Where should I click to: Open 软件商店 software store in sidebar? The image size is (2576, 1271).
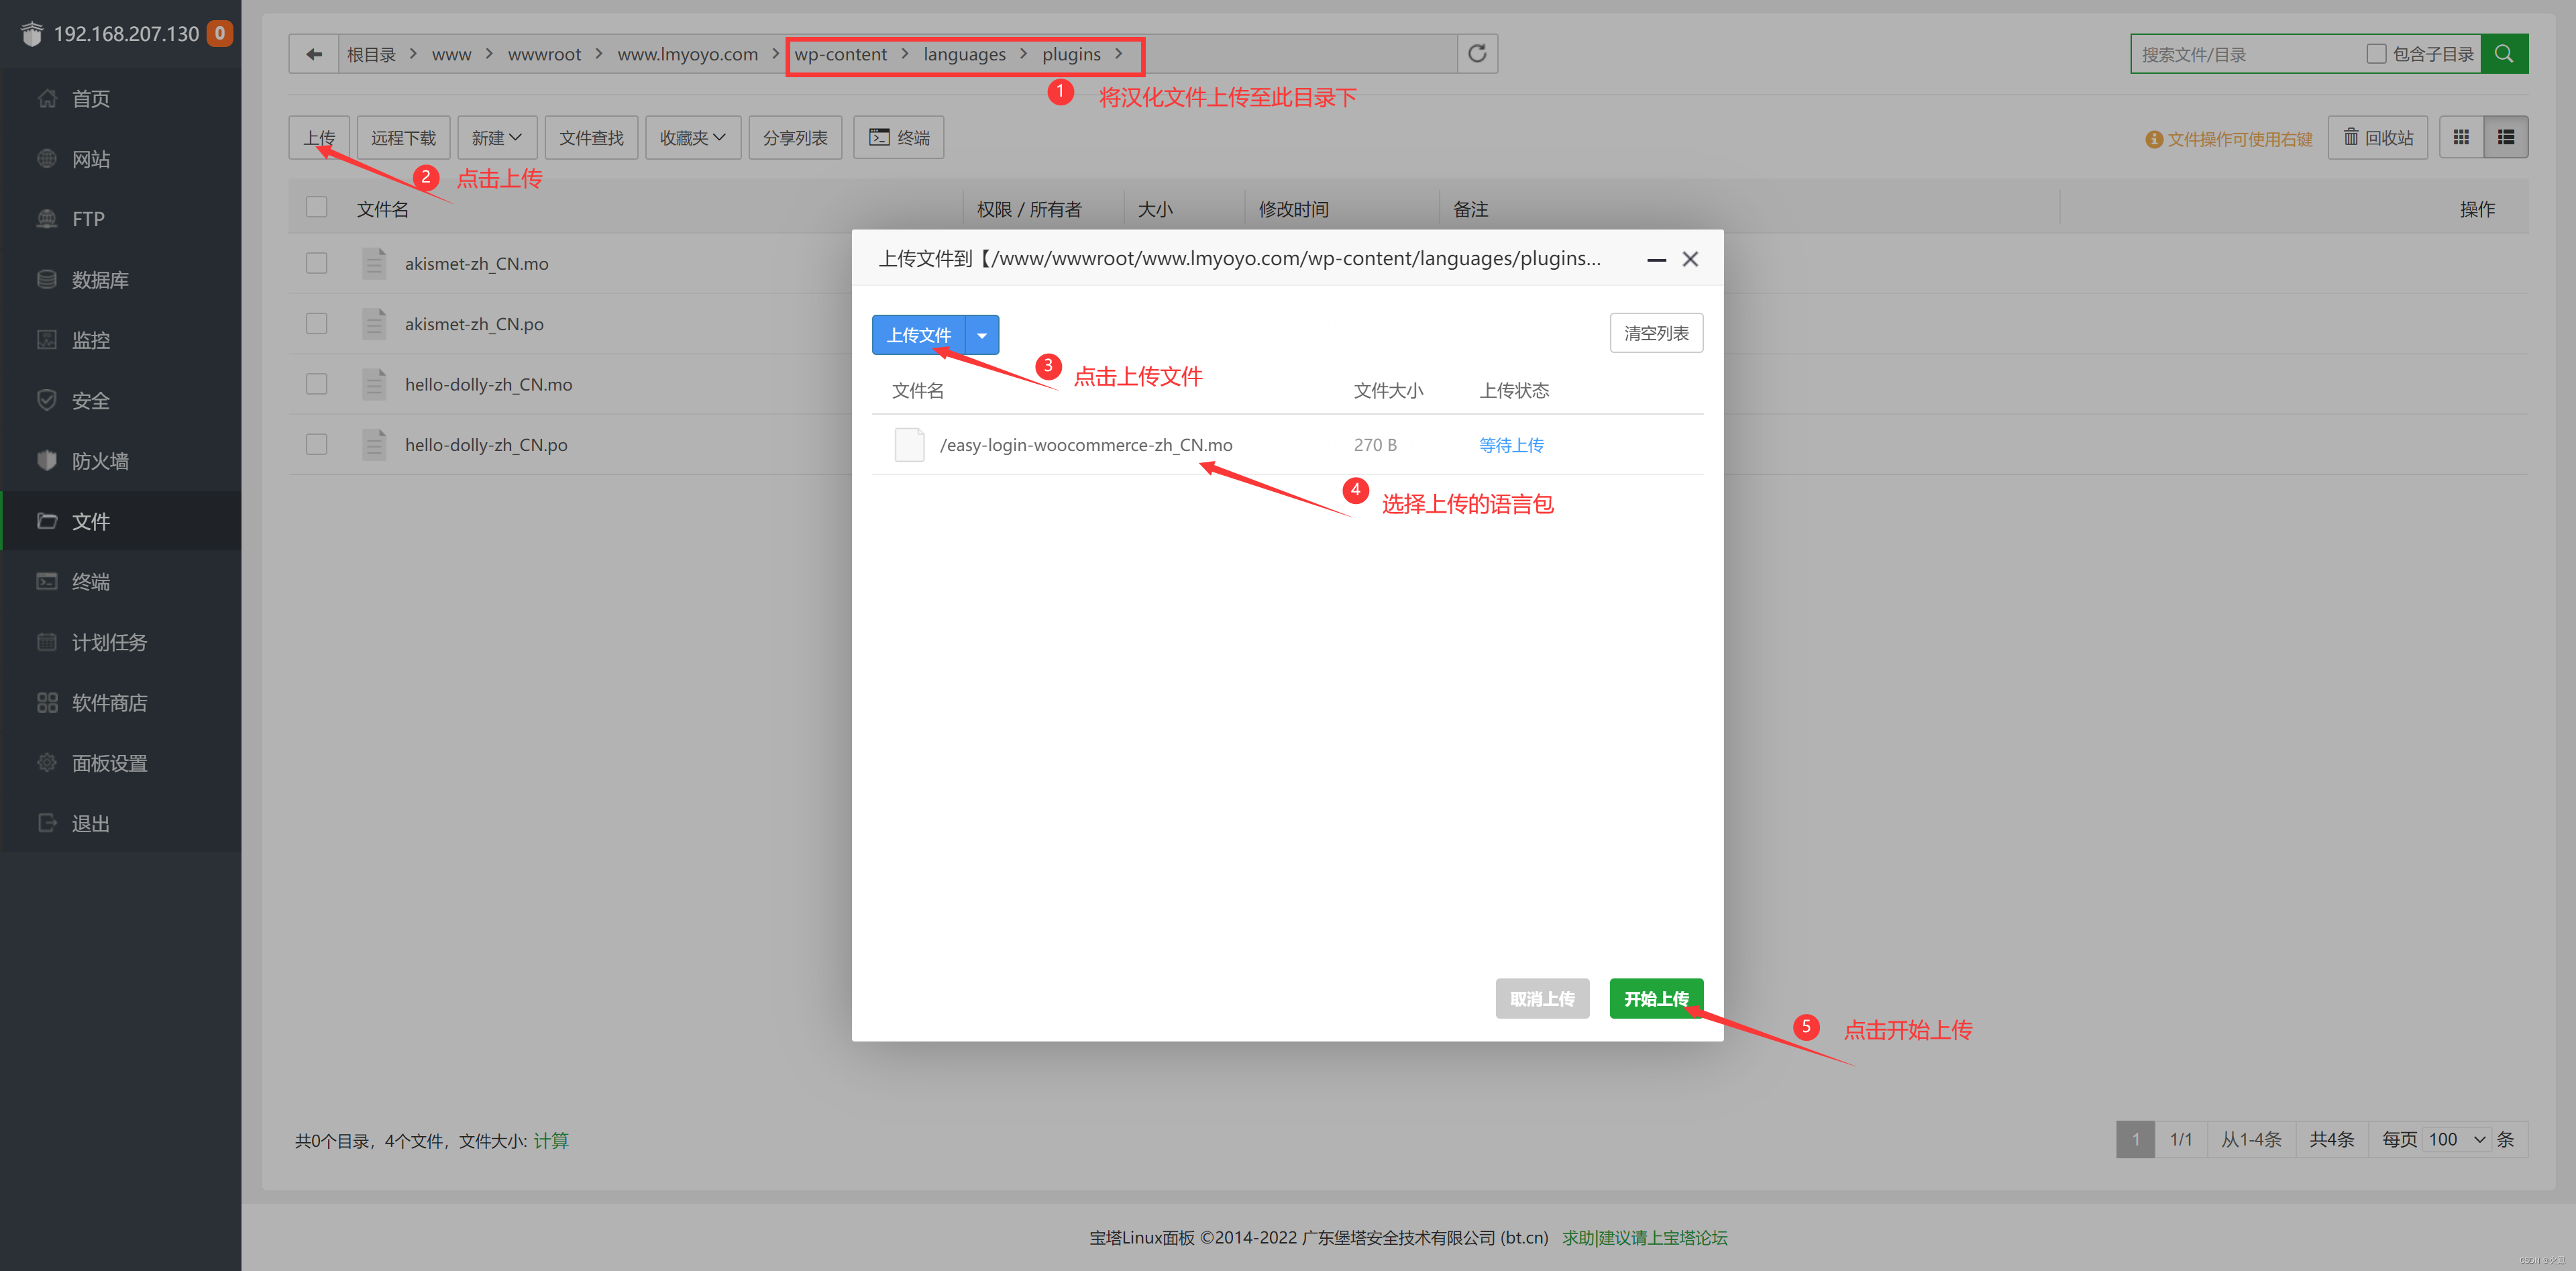pos(121,703)
